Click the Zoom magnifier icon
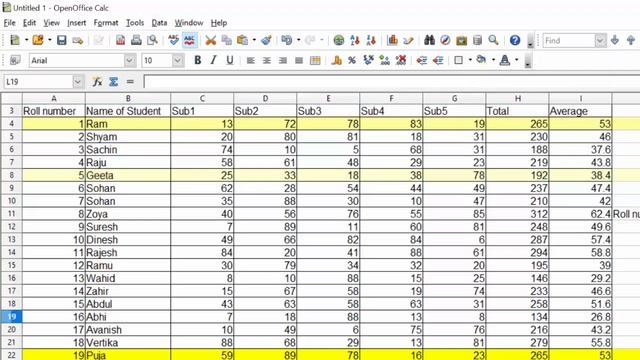 click(493, 40)
